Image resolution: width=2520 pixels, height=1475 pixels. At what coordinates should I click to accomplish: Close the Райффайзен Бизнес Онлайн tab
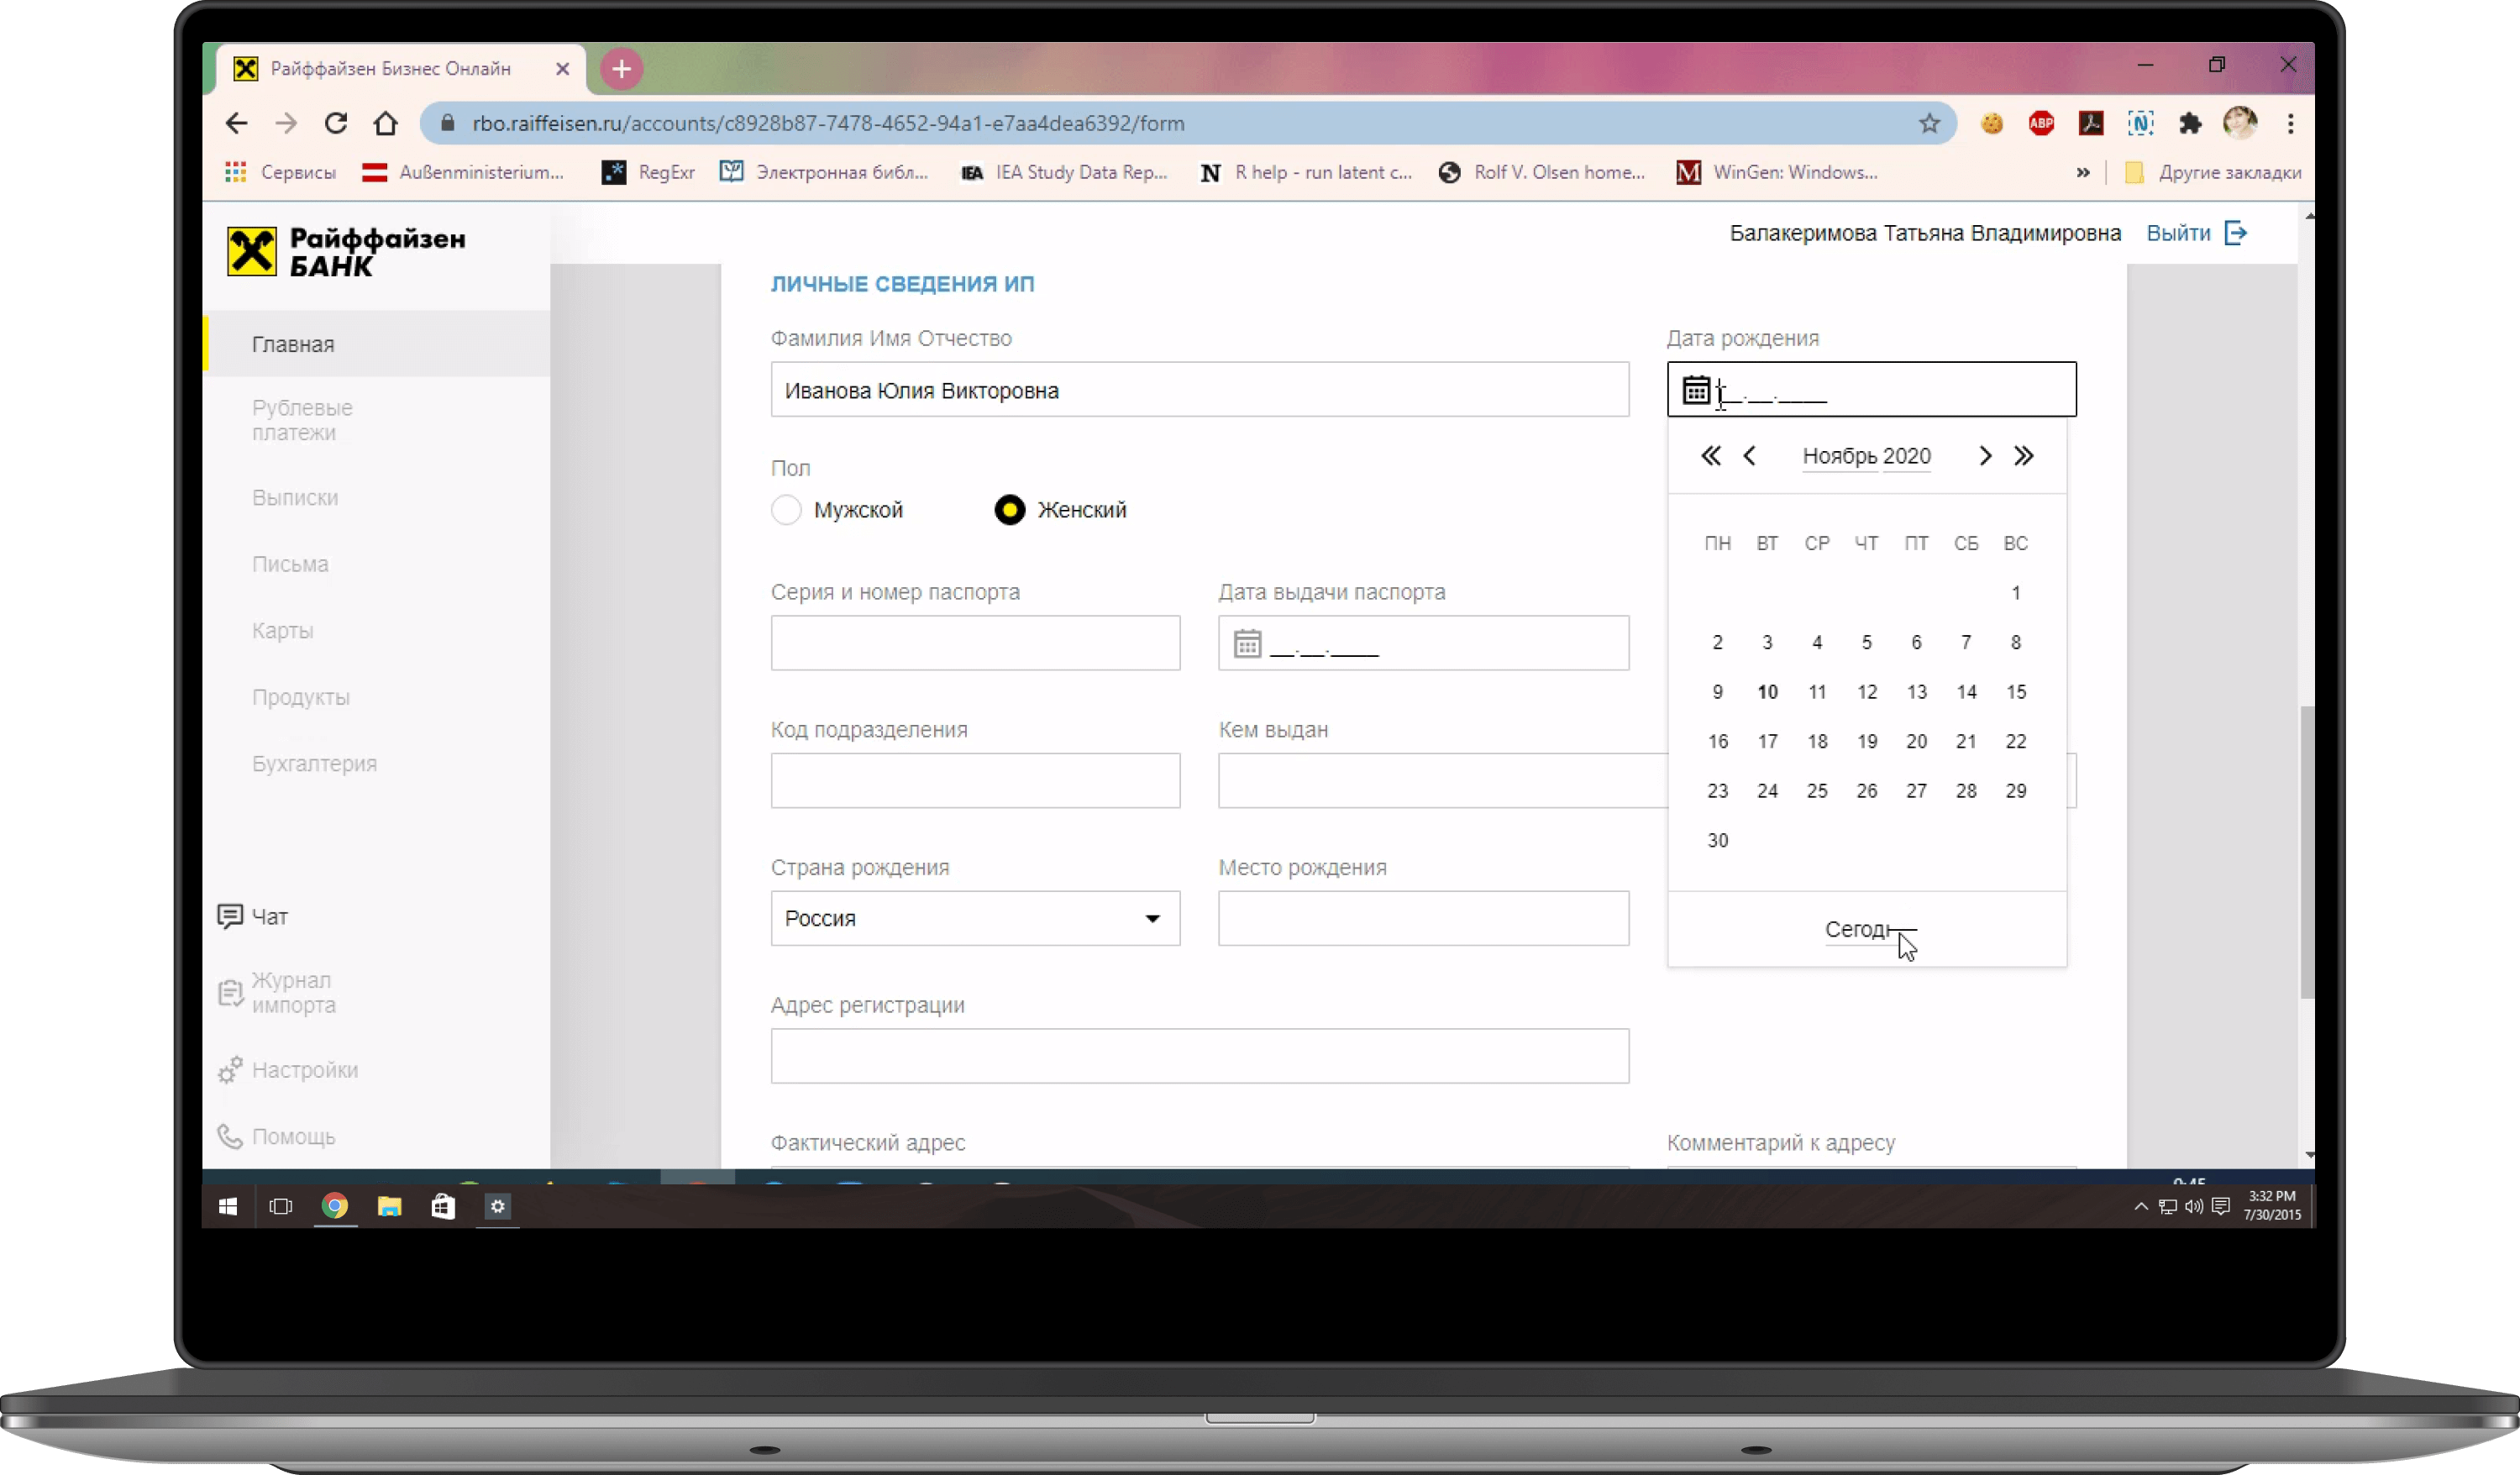point(562,69)
